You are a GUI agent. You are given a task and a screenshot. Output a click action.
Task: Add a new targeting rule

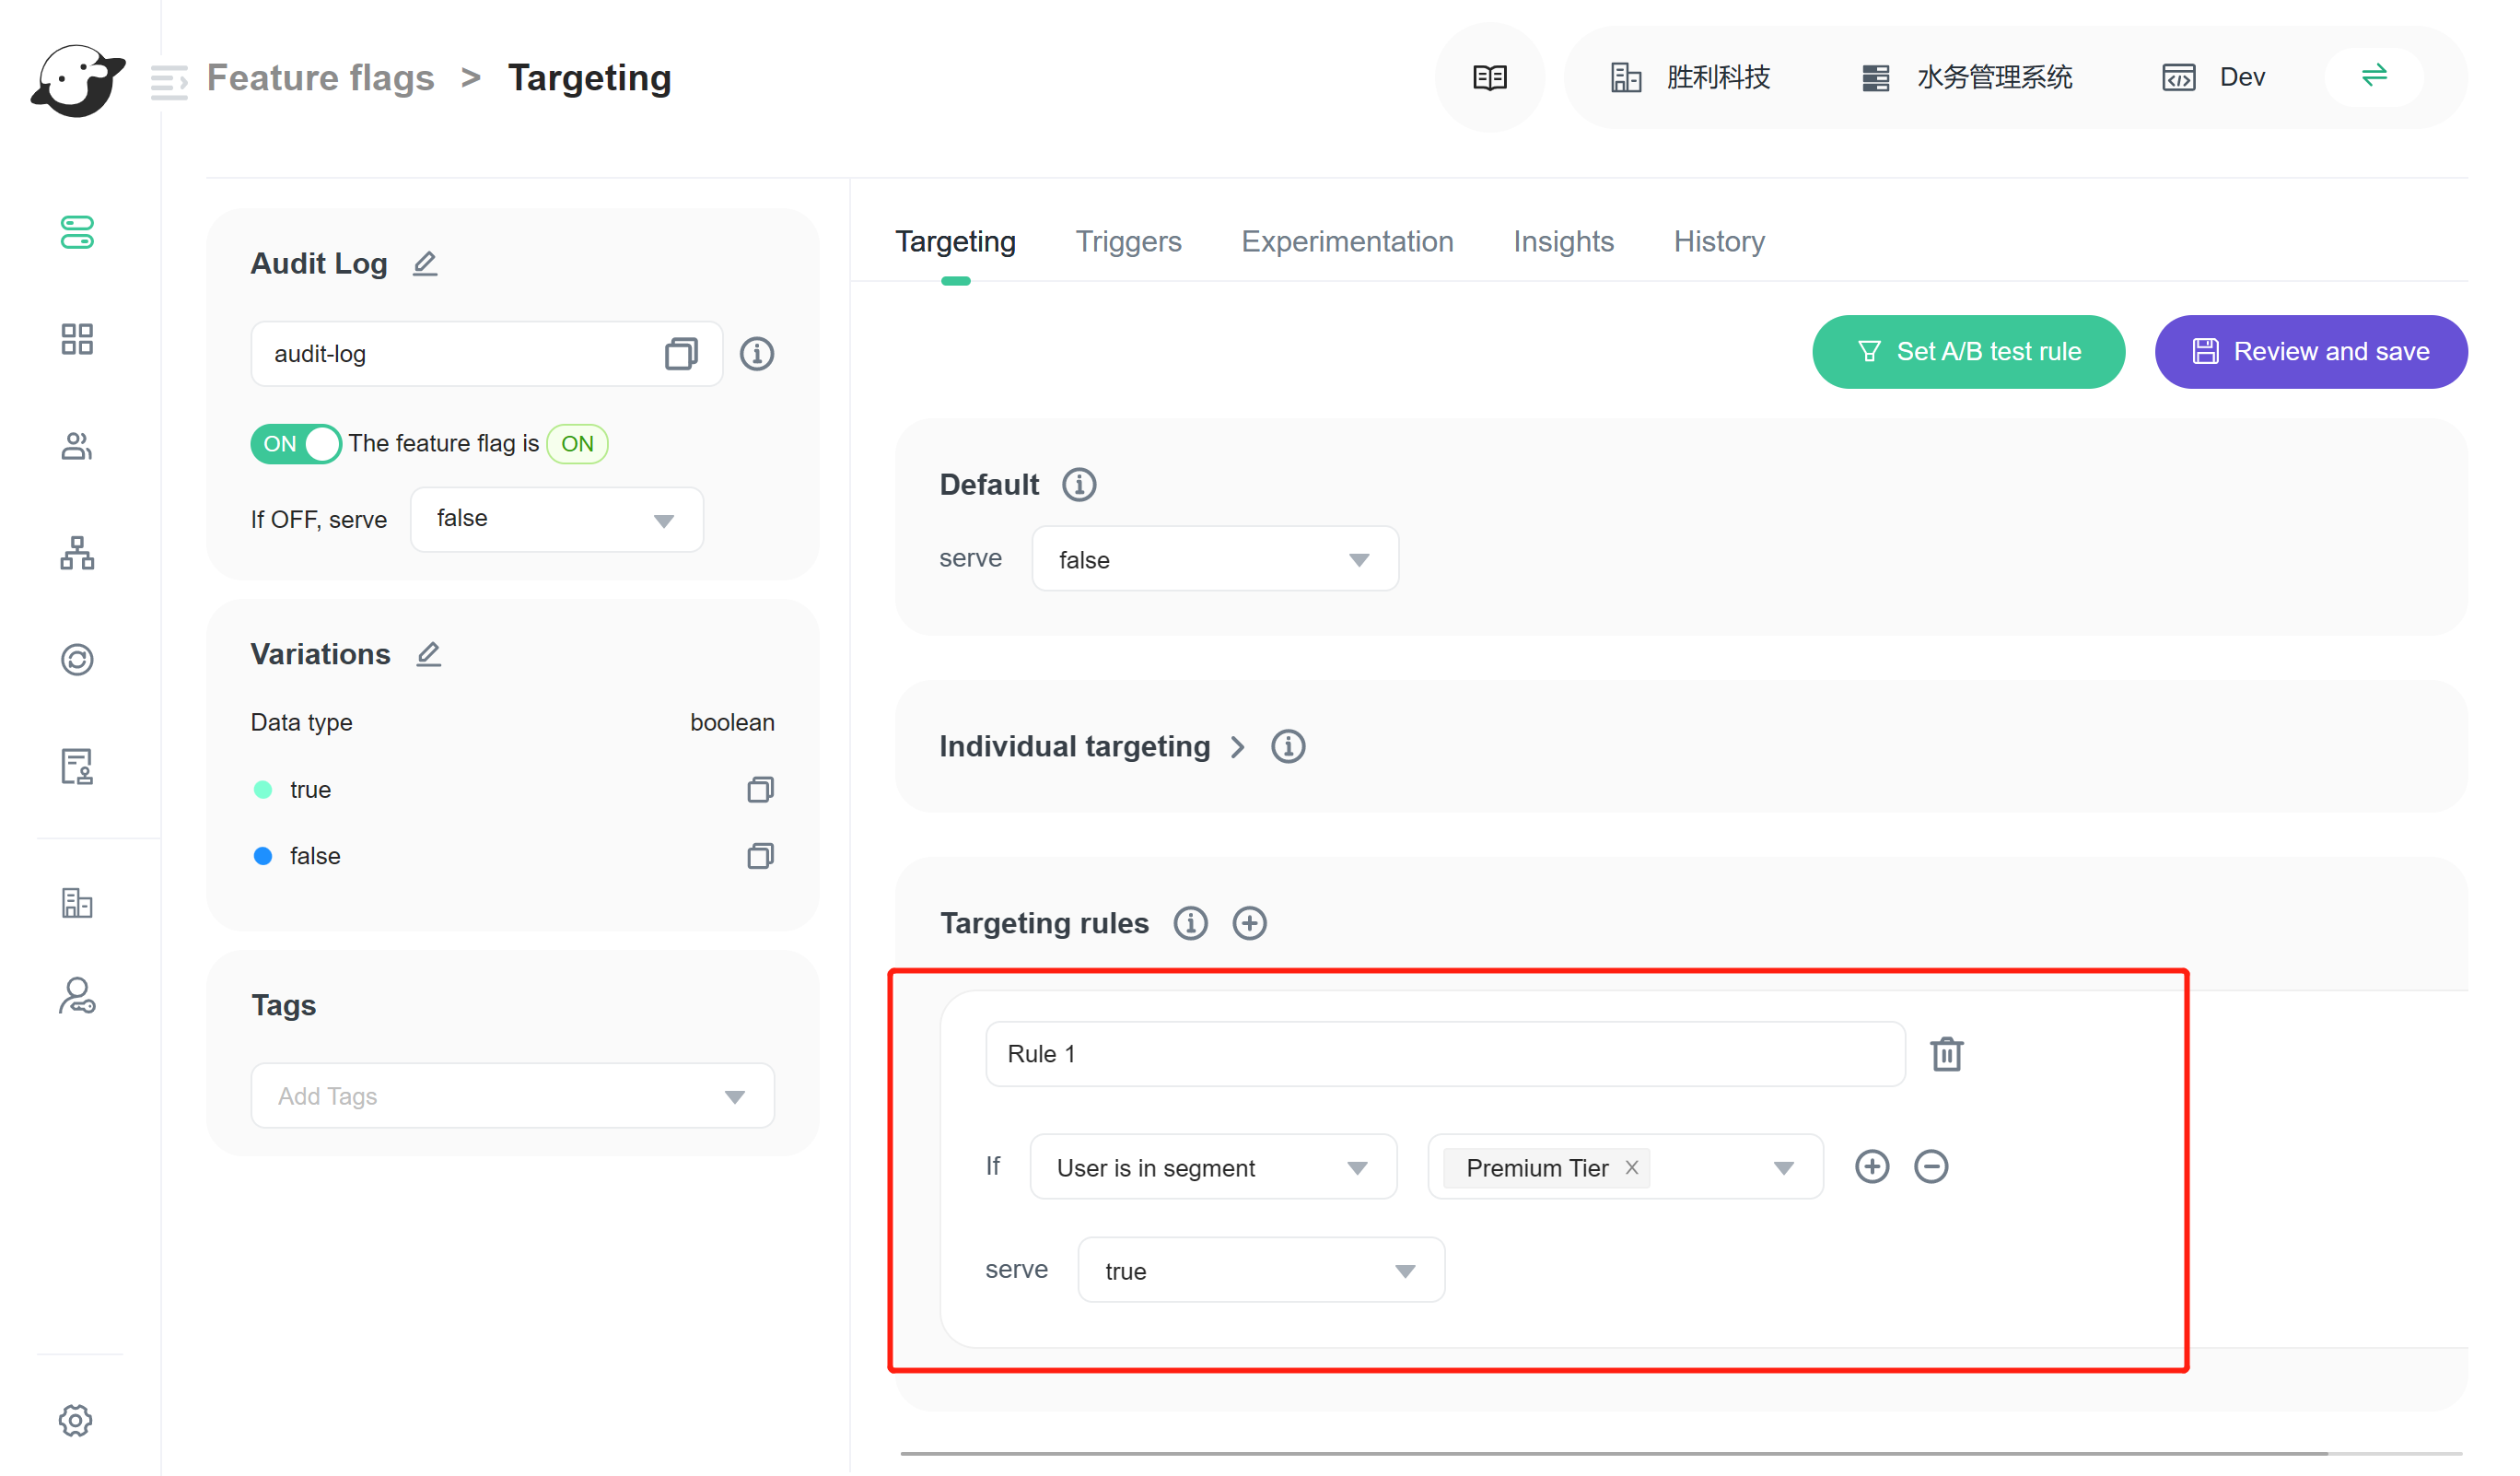point(1250,923)
